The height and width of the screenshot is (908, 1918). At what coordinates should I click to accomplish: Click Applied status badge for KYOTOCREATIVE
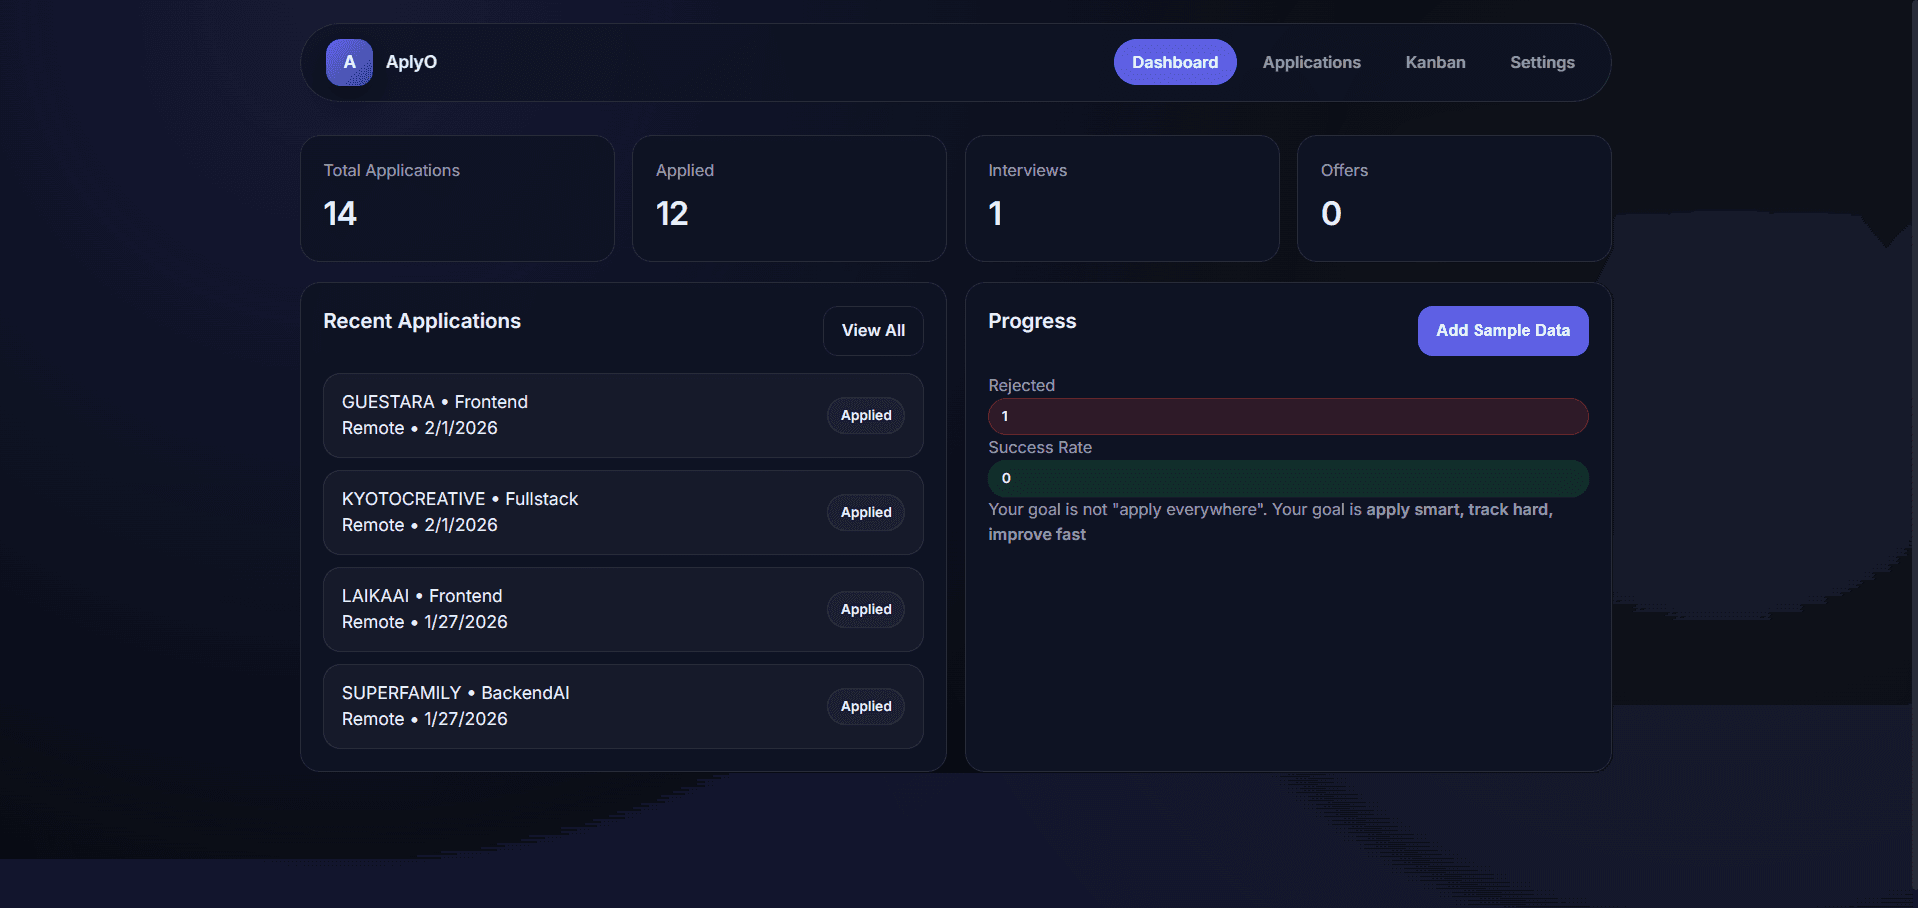click(x=865, y=513)
